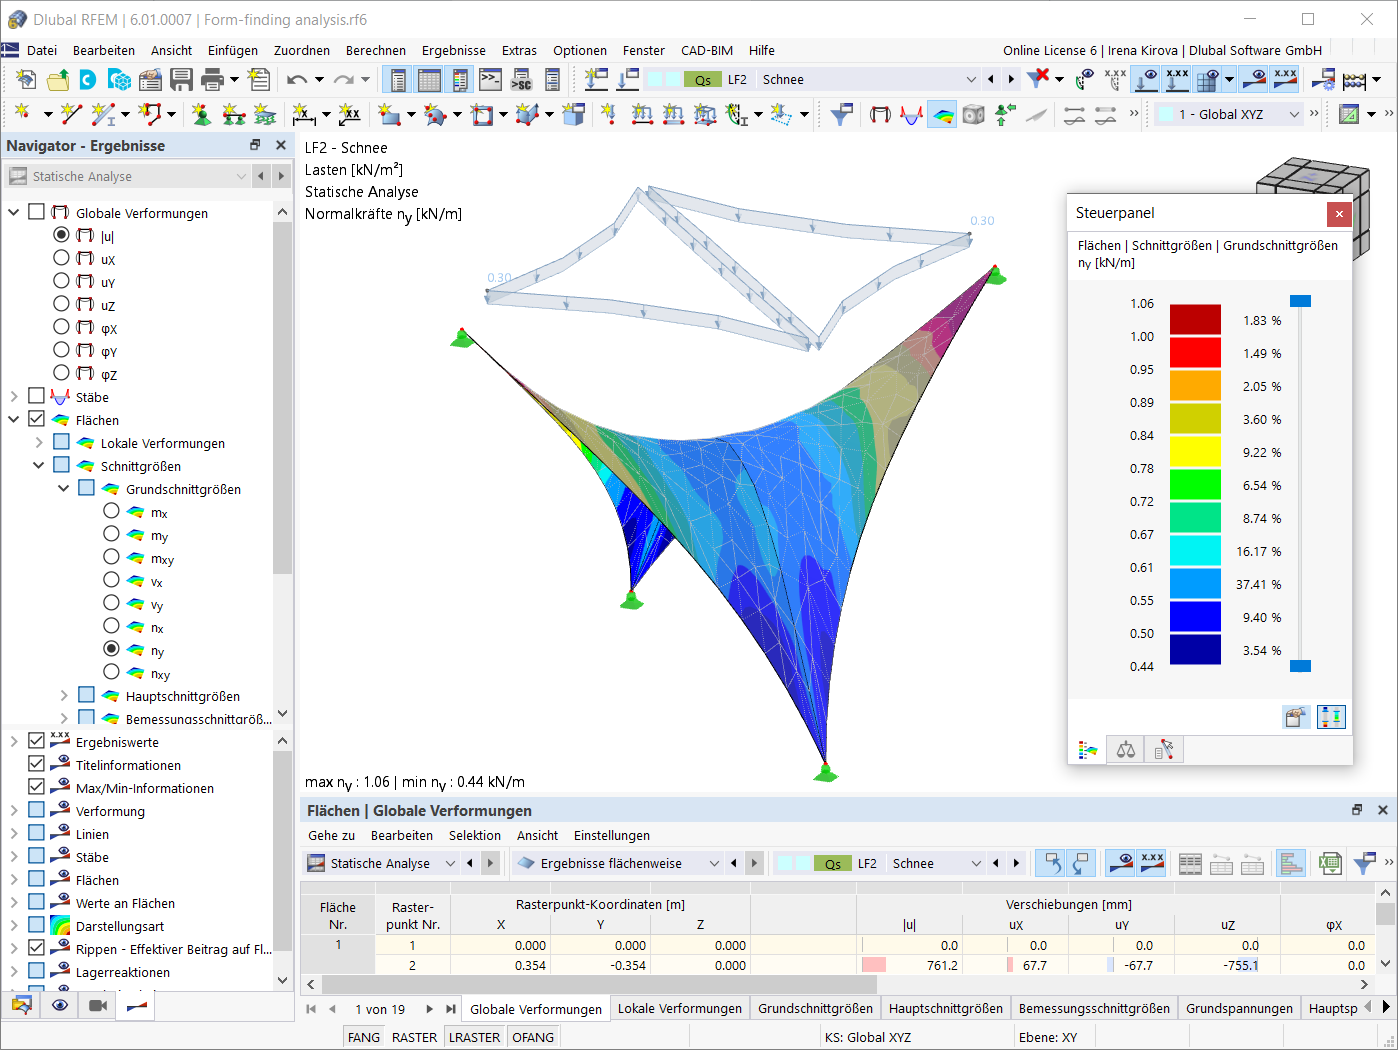Open the Ergebnisse menu
The image size is (1400, 1050).
[454, 50]
